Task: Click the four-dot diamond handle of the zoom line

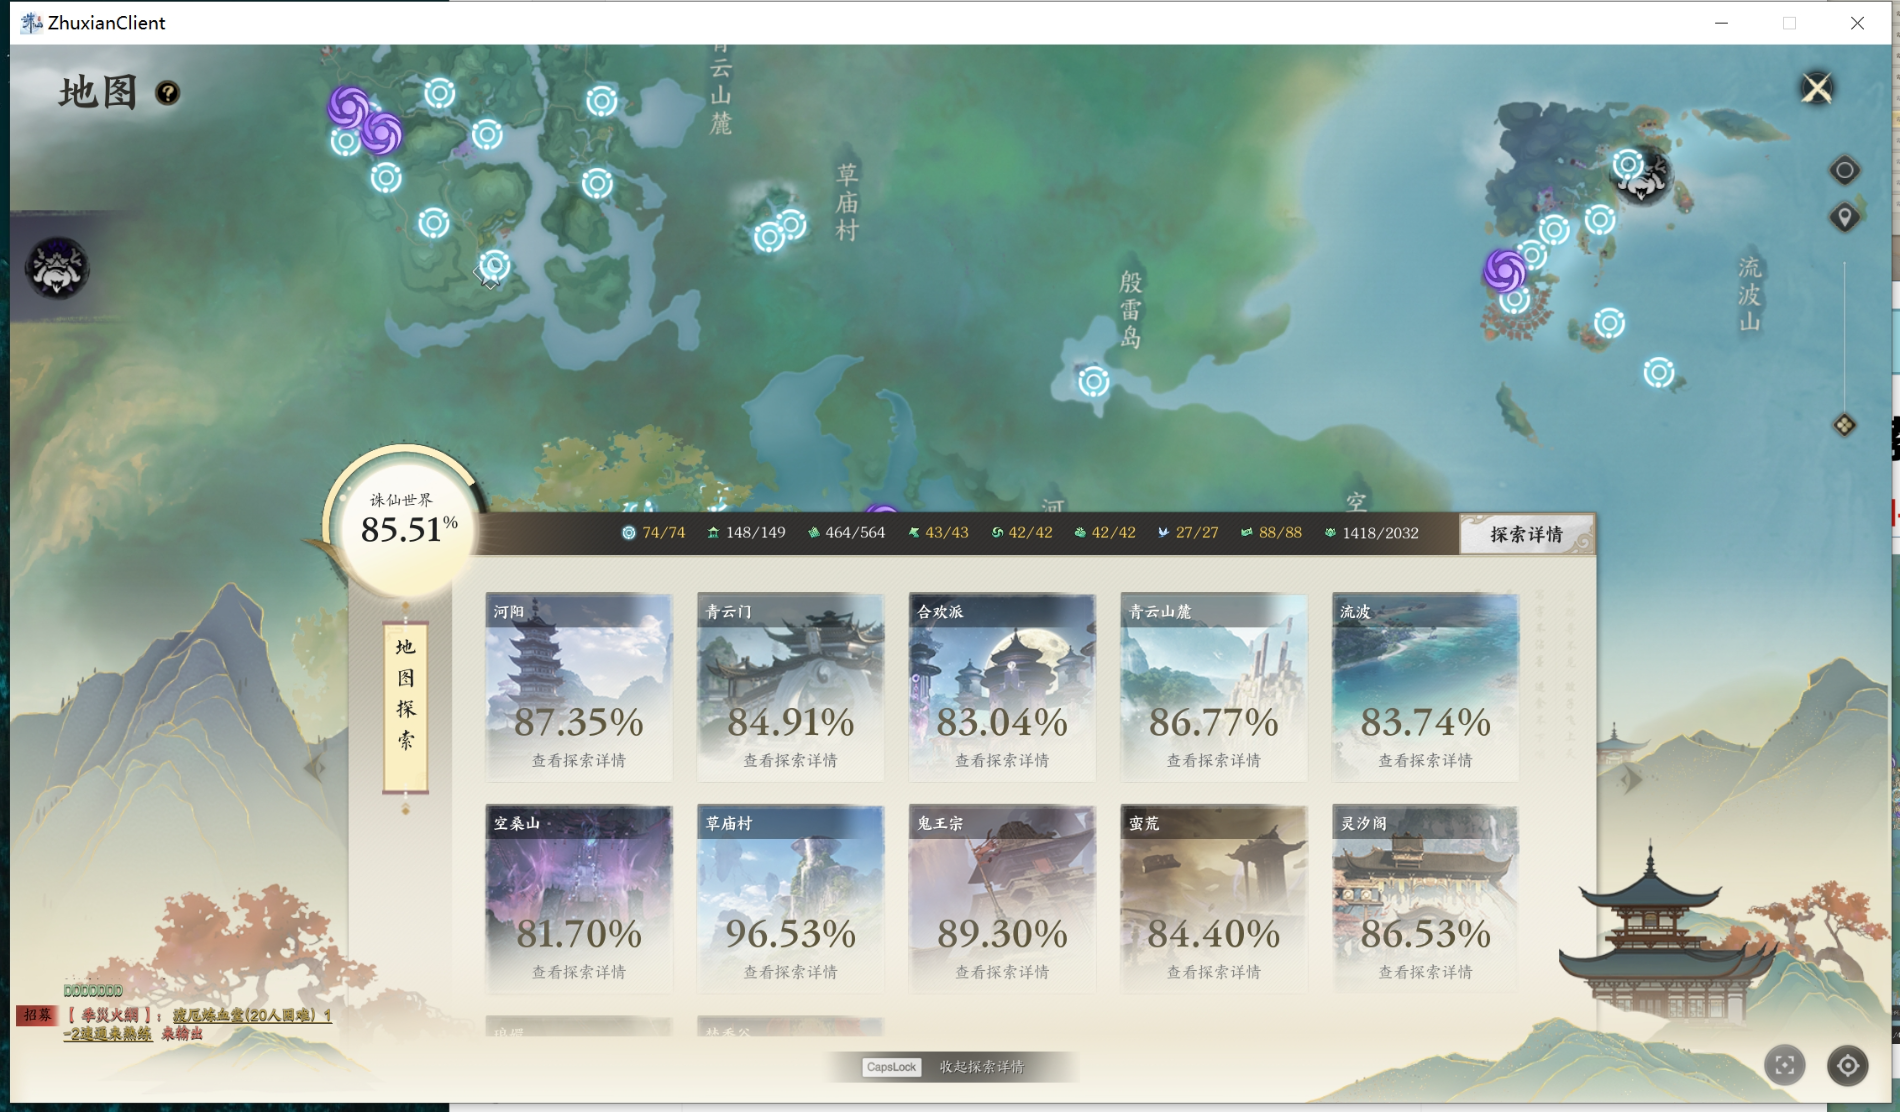Action: pos(1845,425)
